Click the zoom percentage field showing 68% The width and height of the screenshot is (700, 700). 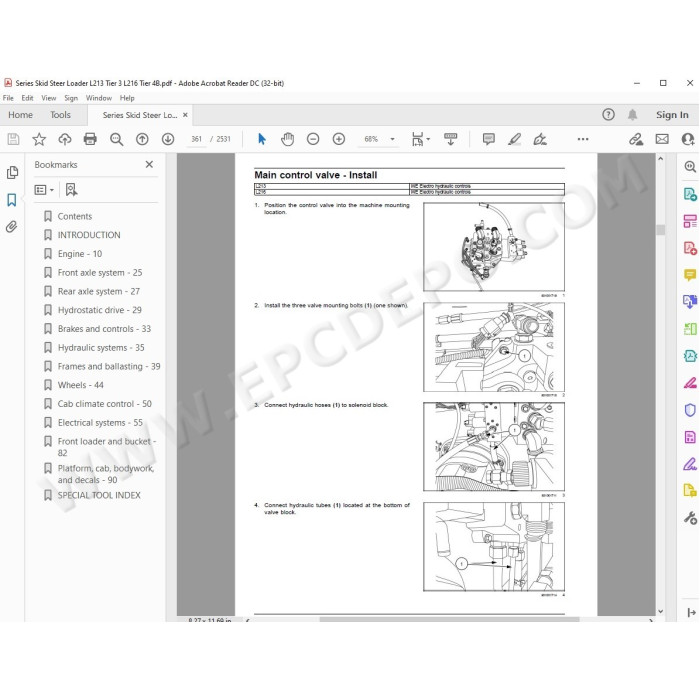pyautogui.click(x=371, y=139)
